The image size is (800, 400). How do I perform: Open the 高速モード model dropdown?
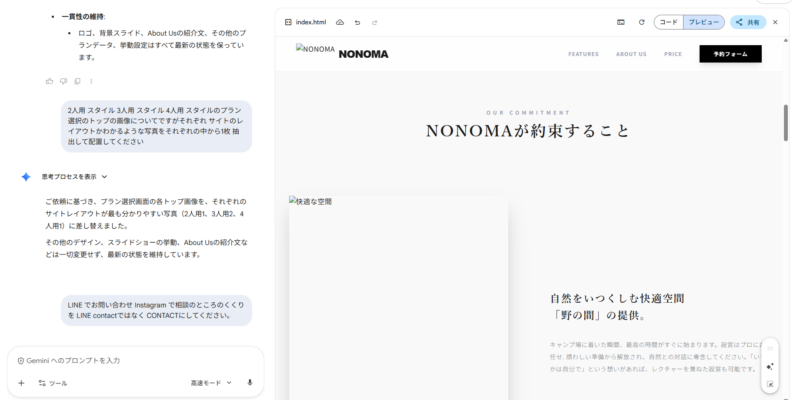[211, 382]
